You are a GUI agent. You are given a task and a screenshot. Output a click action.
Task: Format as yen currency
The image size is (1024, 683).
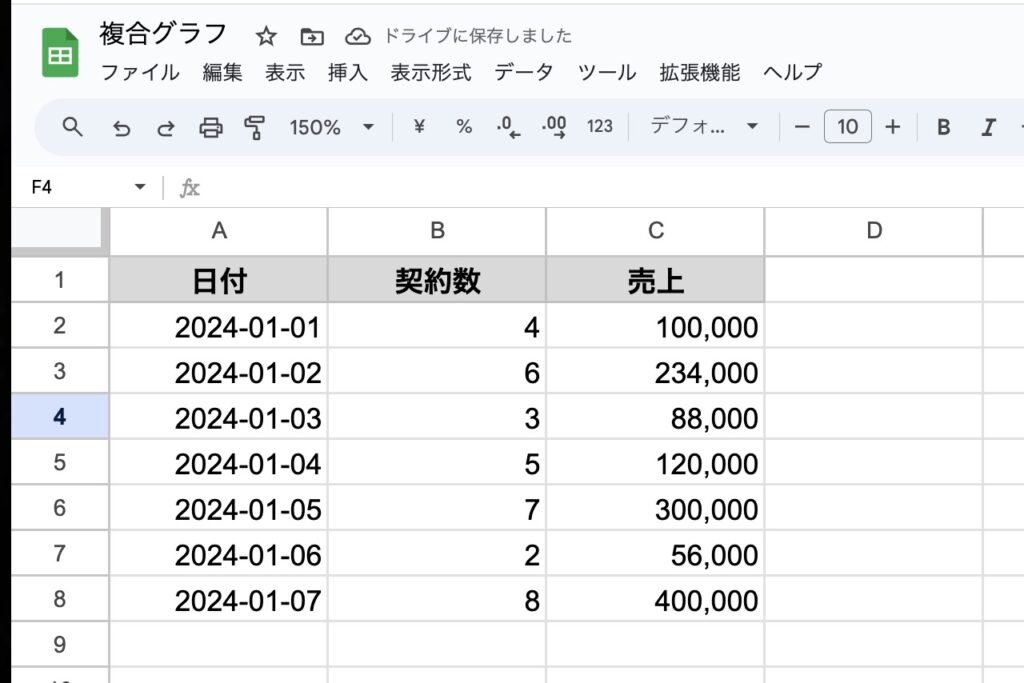pyautogui.click(x=419, y=127)
